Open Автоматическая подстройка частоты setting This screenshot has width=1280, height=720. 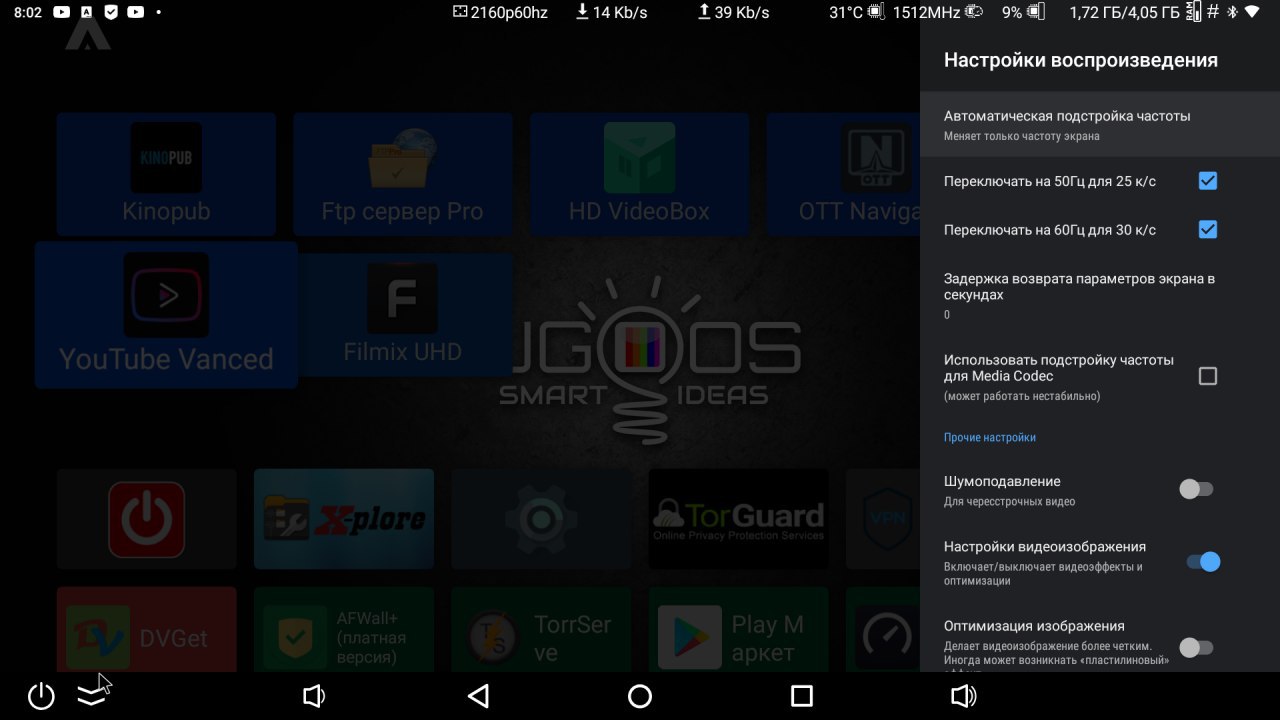[x=1100, y=124]
